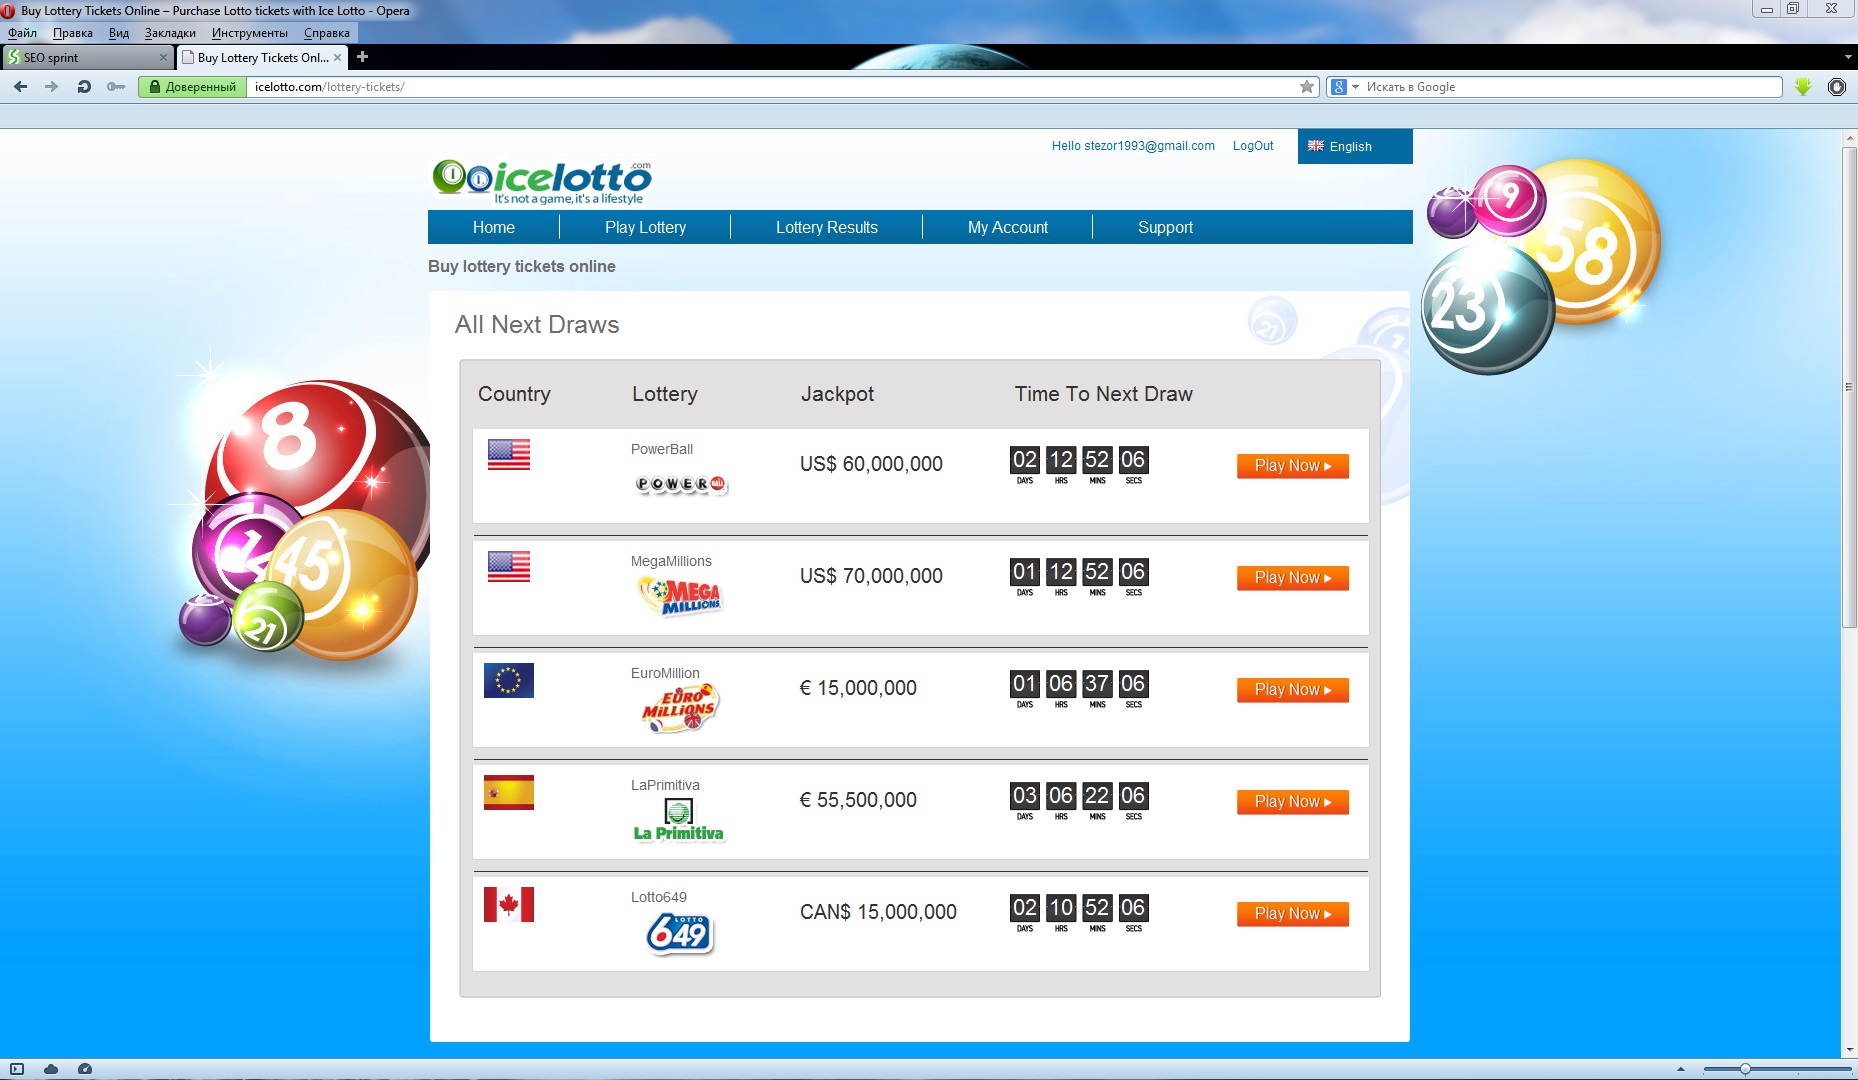The image size is (1858, 1080).
Task: Adjust the zoom slider in status bar
Action: pyautogui.click(x=1745, y=1069)
